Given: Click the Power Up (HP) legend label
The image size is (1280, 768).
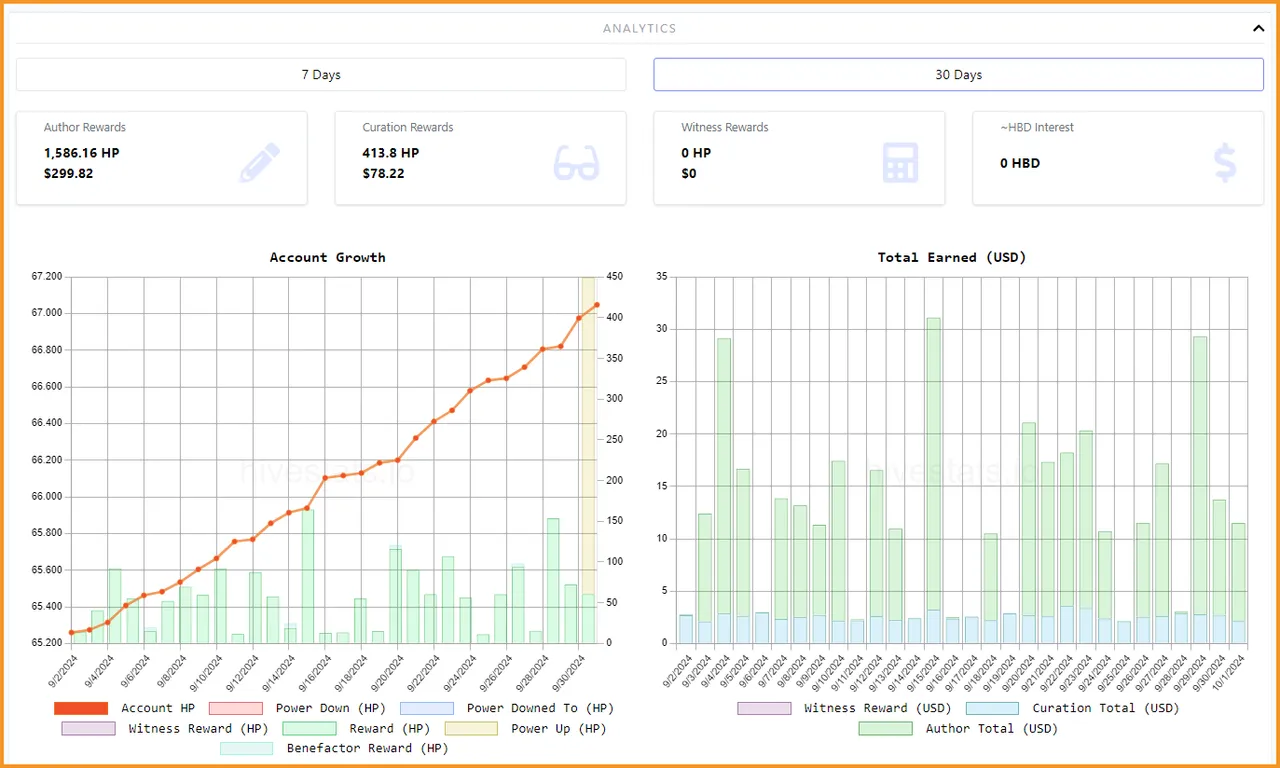Looking at the screenshot, I should pyautogui.click(x=559, y=729).
